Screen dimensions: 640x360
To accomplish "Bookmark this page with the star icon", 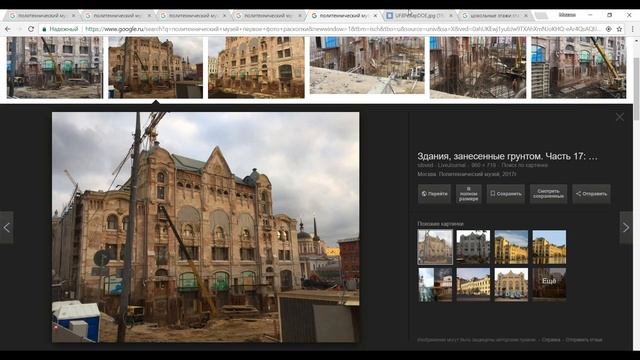I will (x=619, y=29).
